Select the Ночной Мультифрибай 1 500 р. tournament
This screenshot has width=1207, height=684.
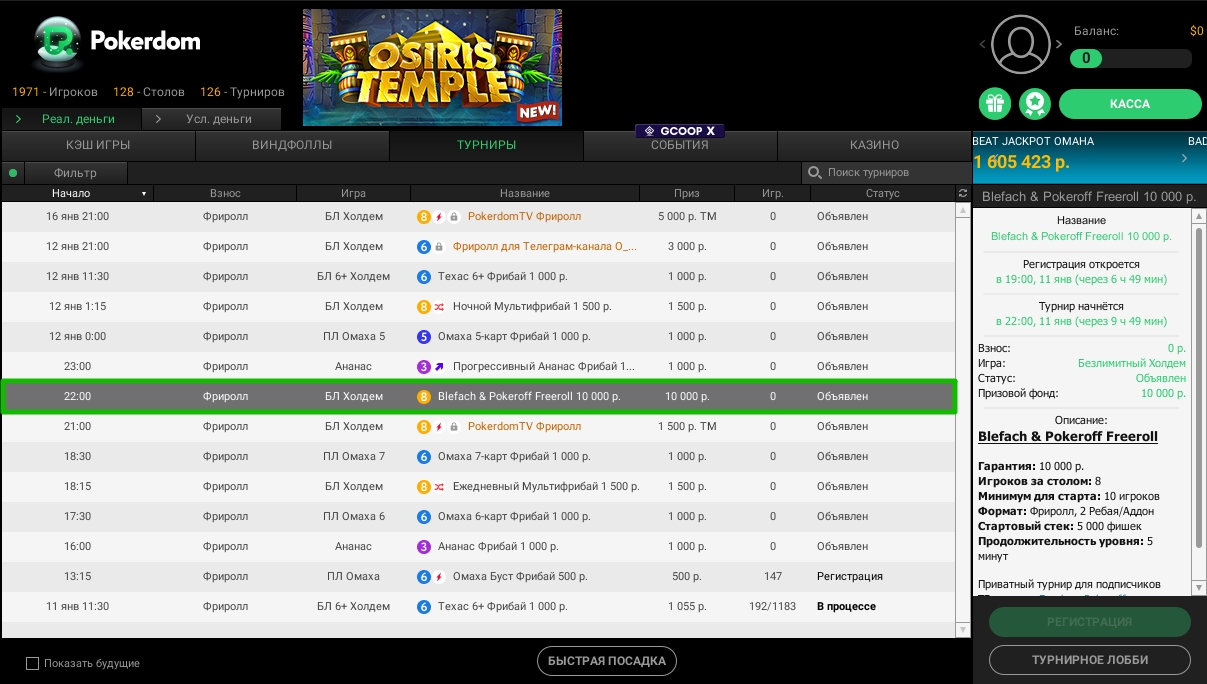pos(478,306)
